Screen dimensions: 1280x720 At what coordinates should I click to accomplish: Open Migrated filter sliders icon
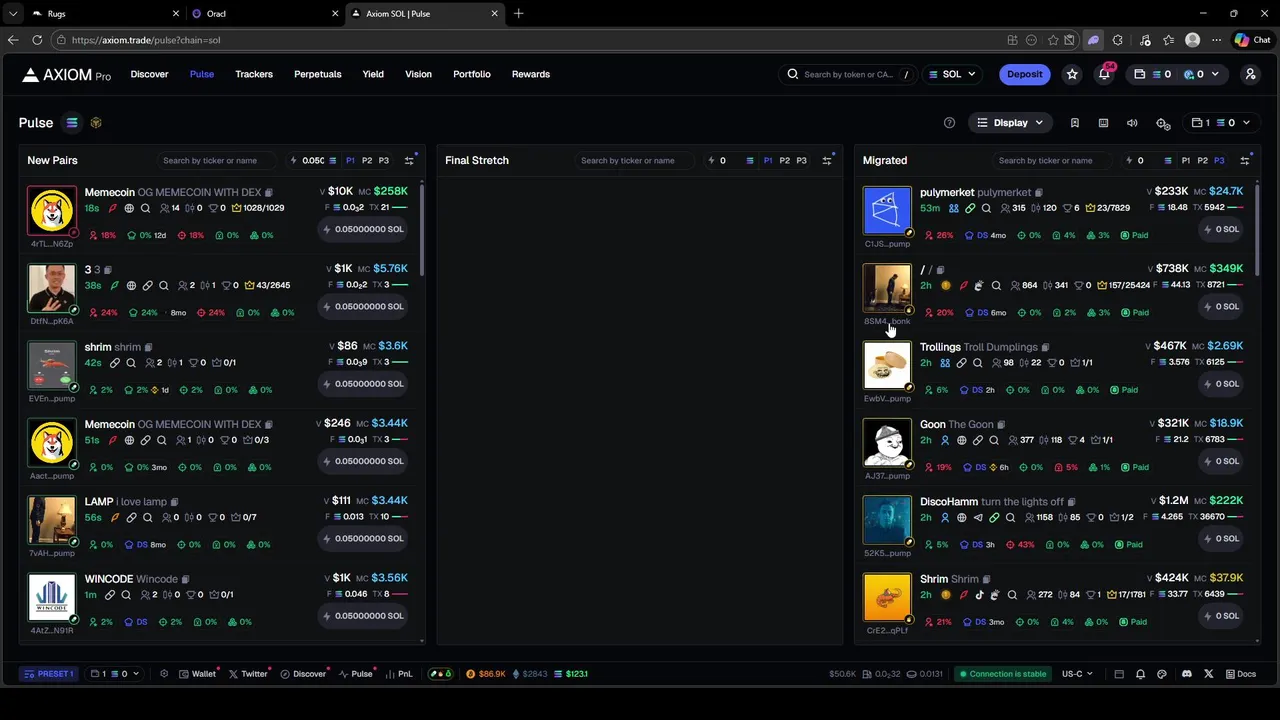(x=1245, y=160)
